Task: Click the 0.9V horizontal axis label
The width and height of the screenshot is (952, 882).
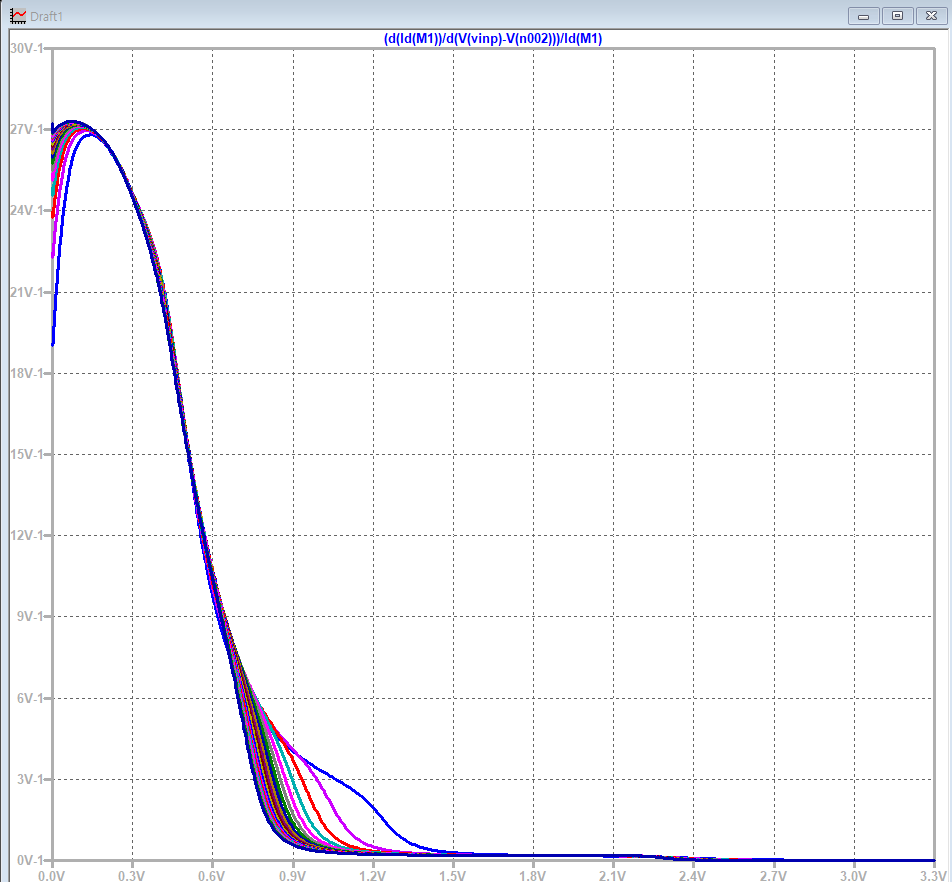Action: [292, 875]
